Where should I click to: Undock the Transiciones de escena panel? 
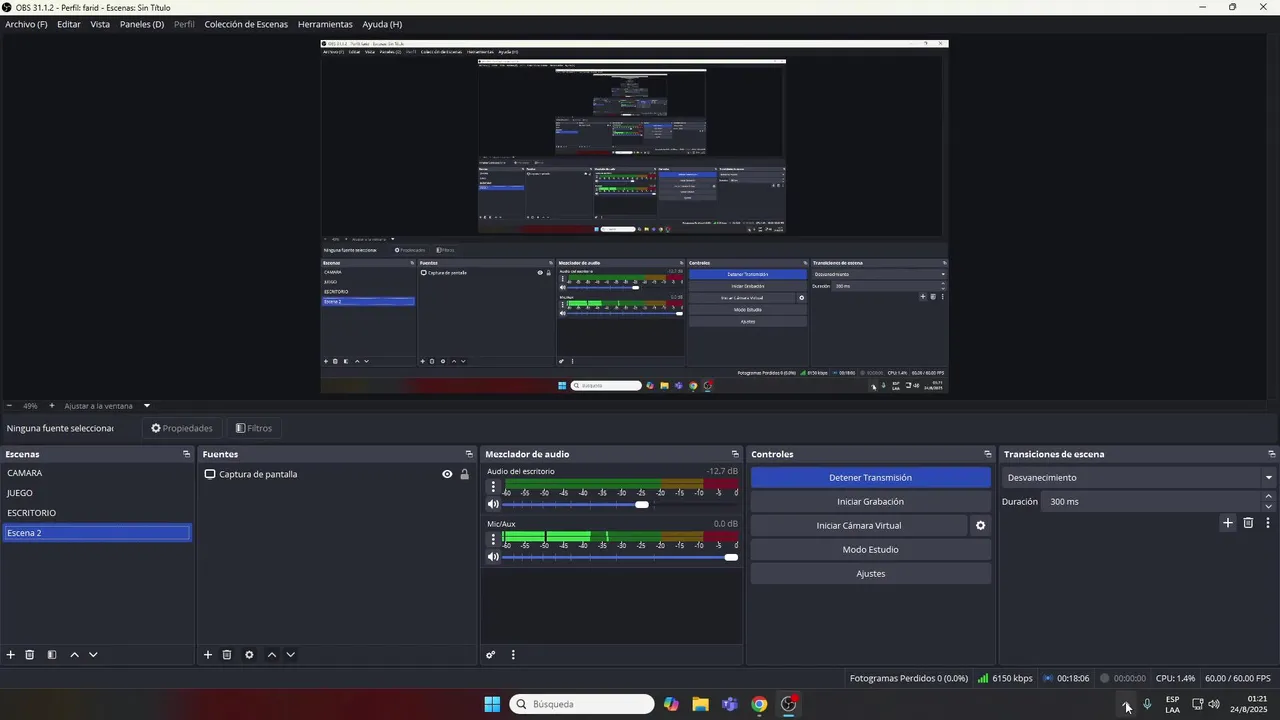tap(1271, 454)
